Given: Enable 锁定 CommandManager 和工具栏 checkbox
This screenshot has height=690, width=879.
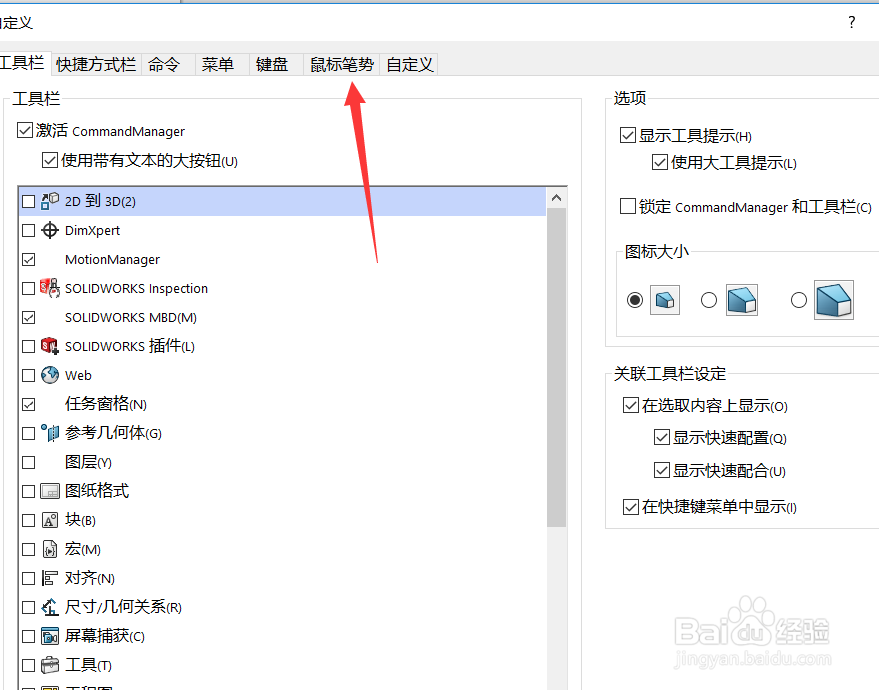Looking at the screenshot, I should coord(627,206).
